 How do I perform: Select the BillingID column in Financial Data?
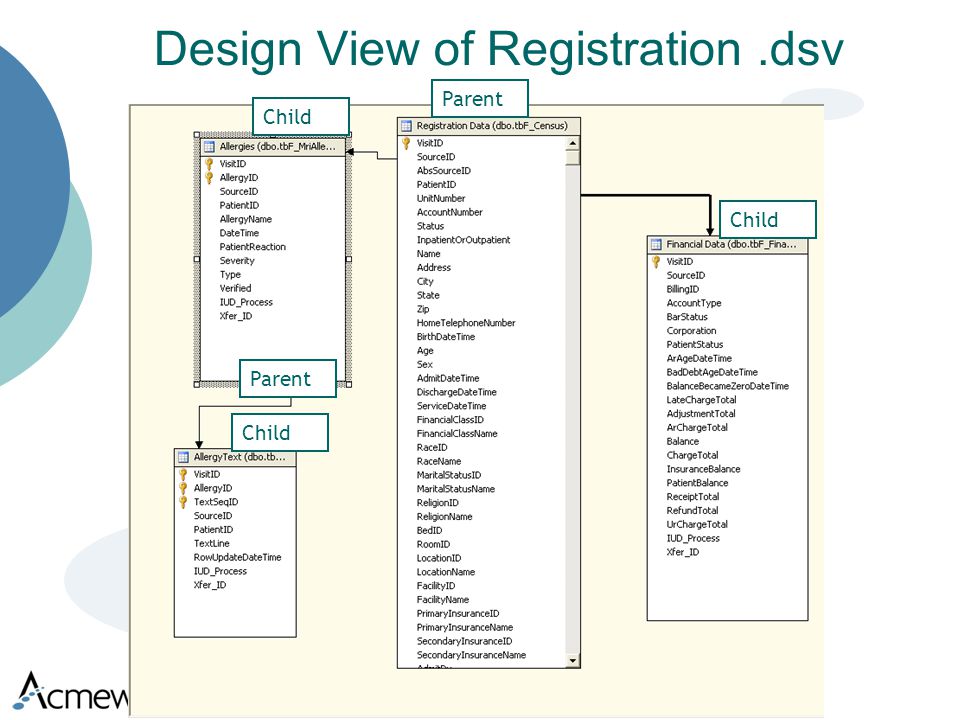[682, 290]
